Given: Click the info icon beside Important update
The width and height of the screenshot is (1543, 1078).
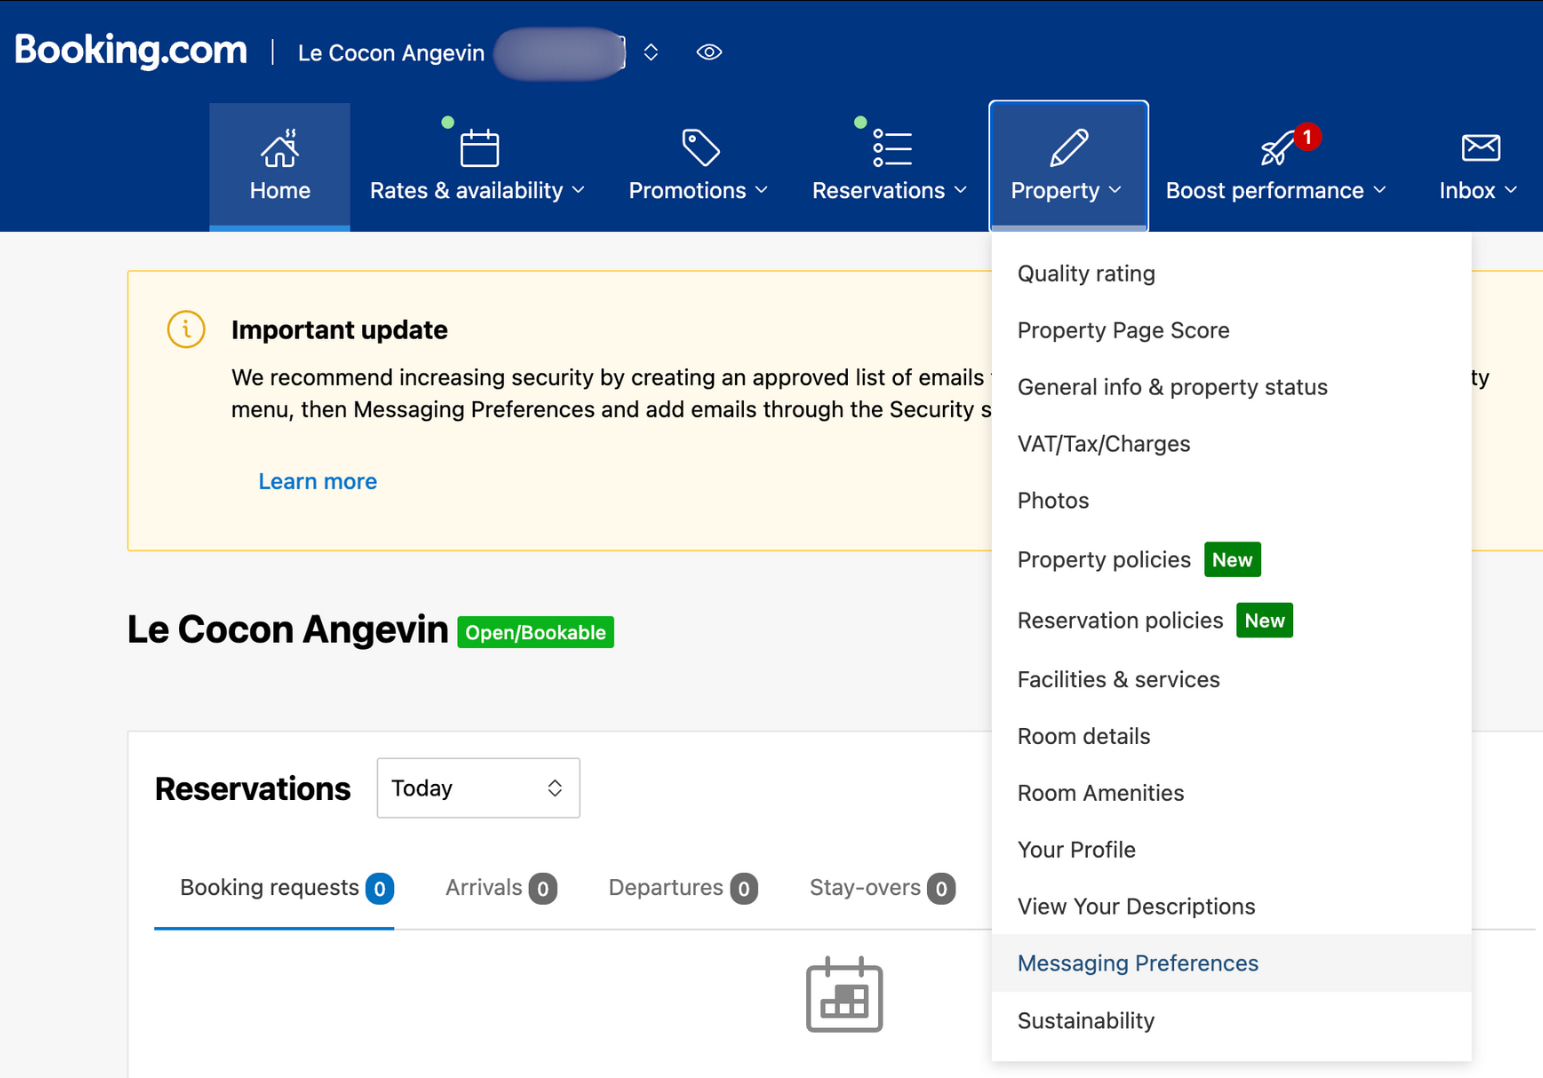Looking at the screenshot, I should [x=186, y=329].
